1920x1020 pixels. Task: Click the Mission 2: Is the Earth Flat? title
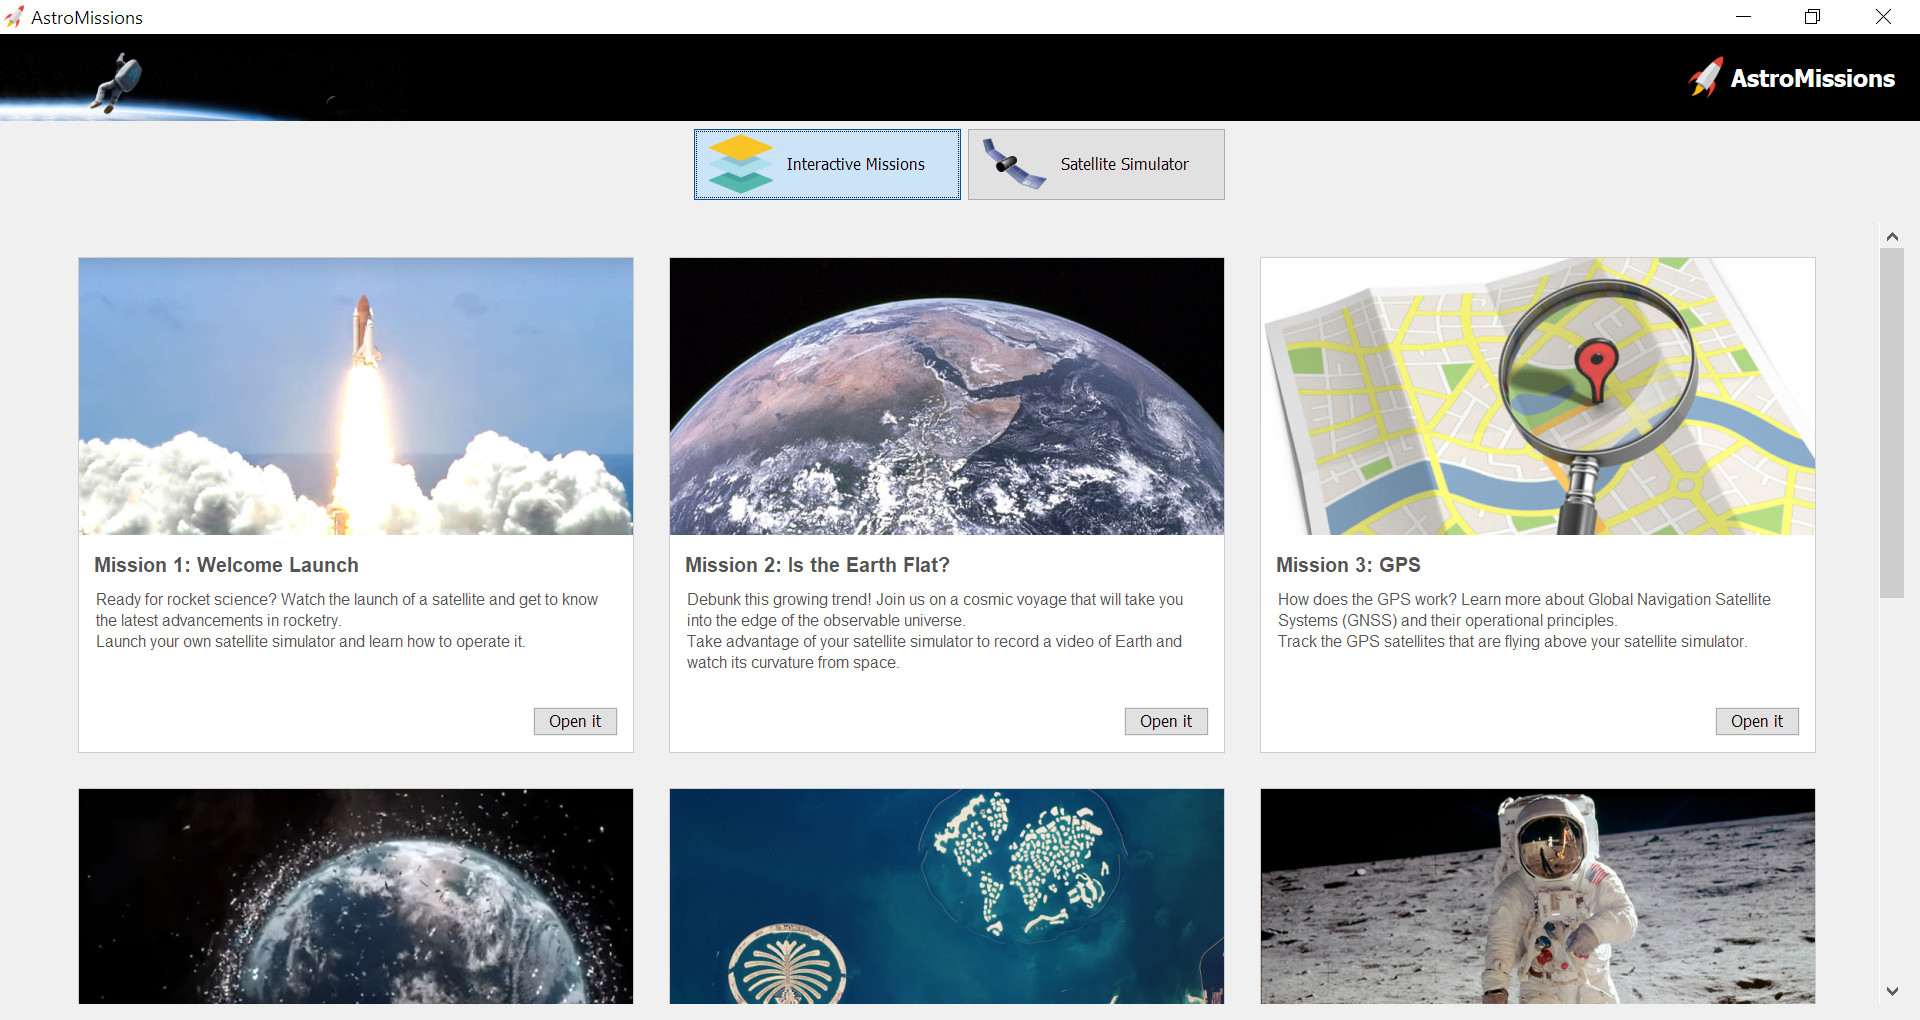click(x=817, y=565)
